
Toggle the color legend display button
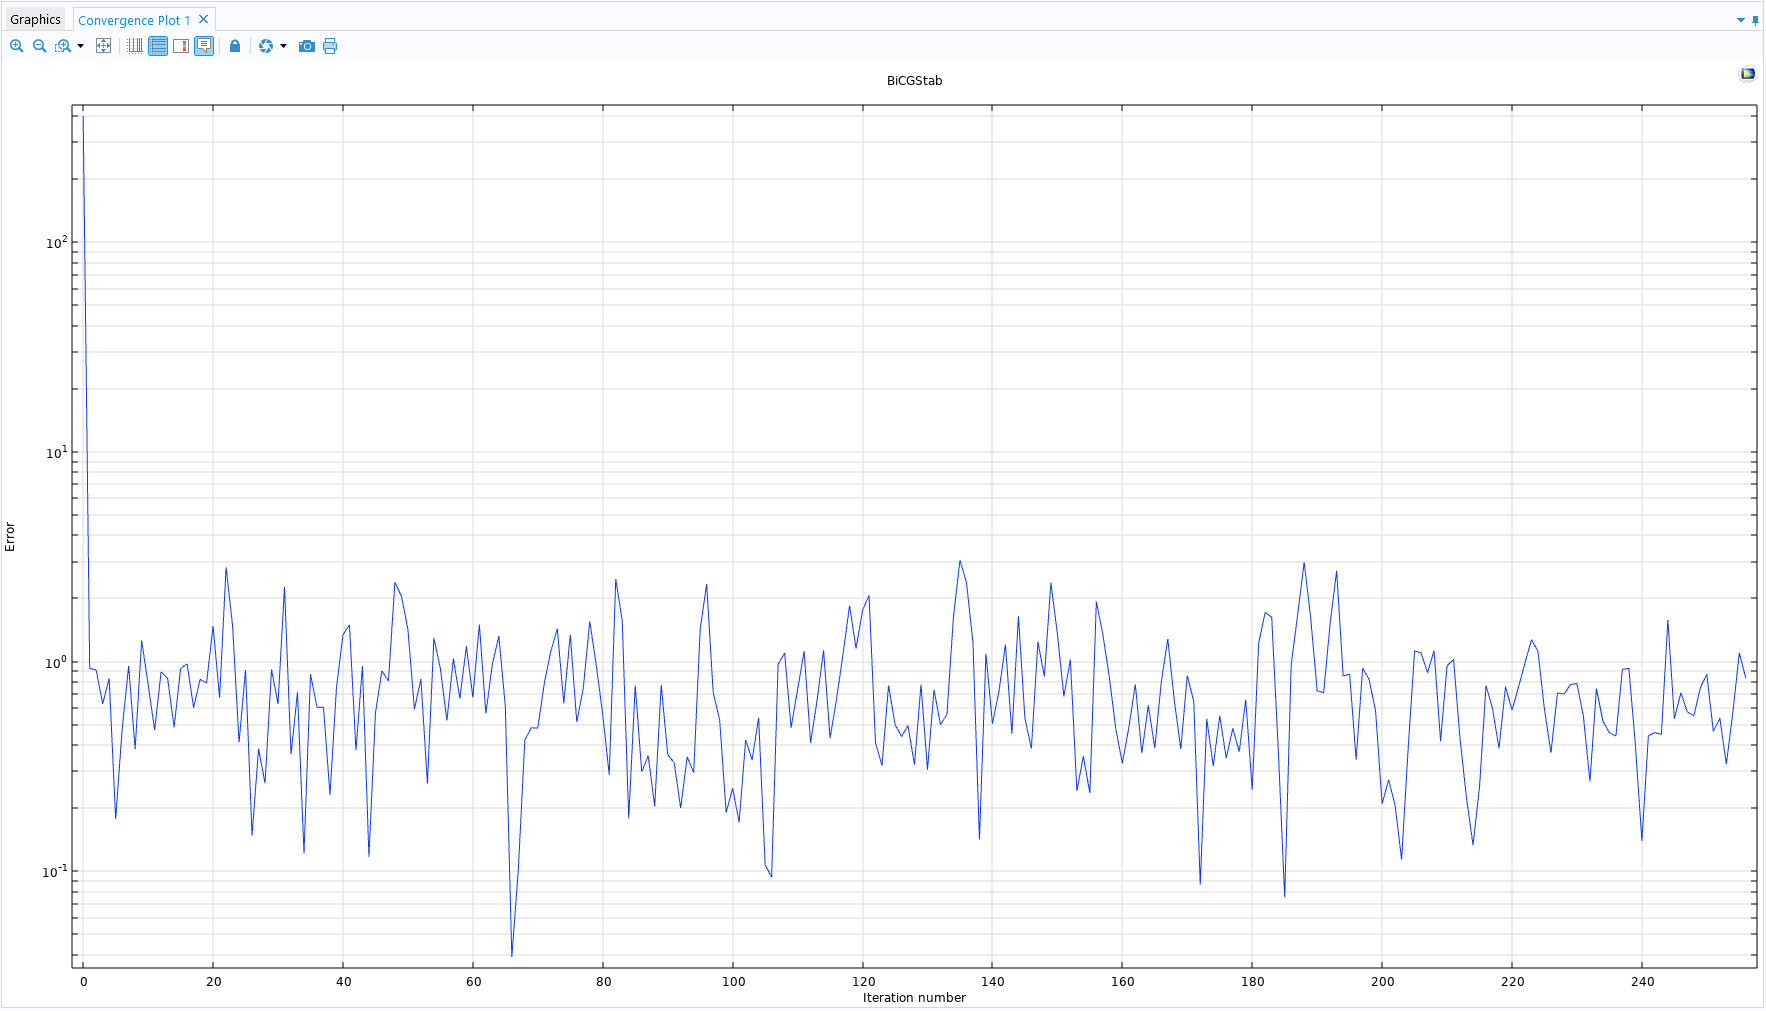(x=181, y=46)
